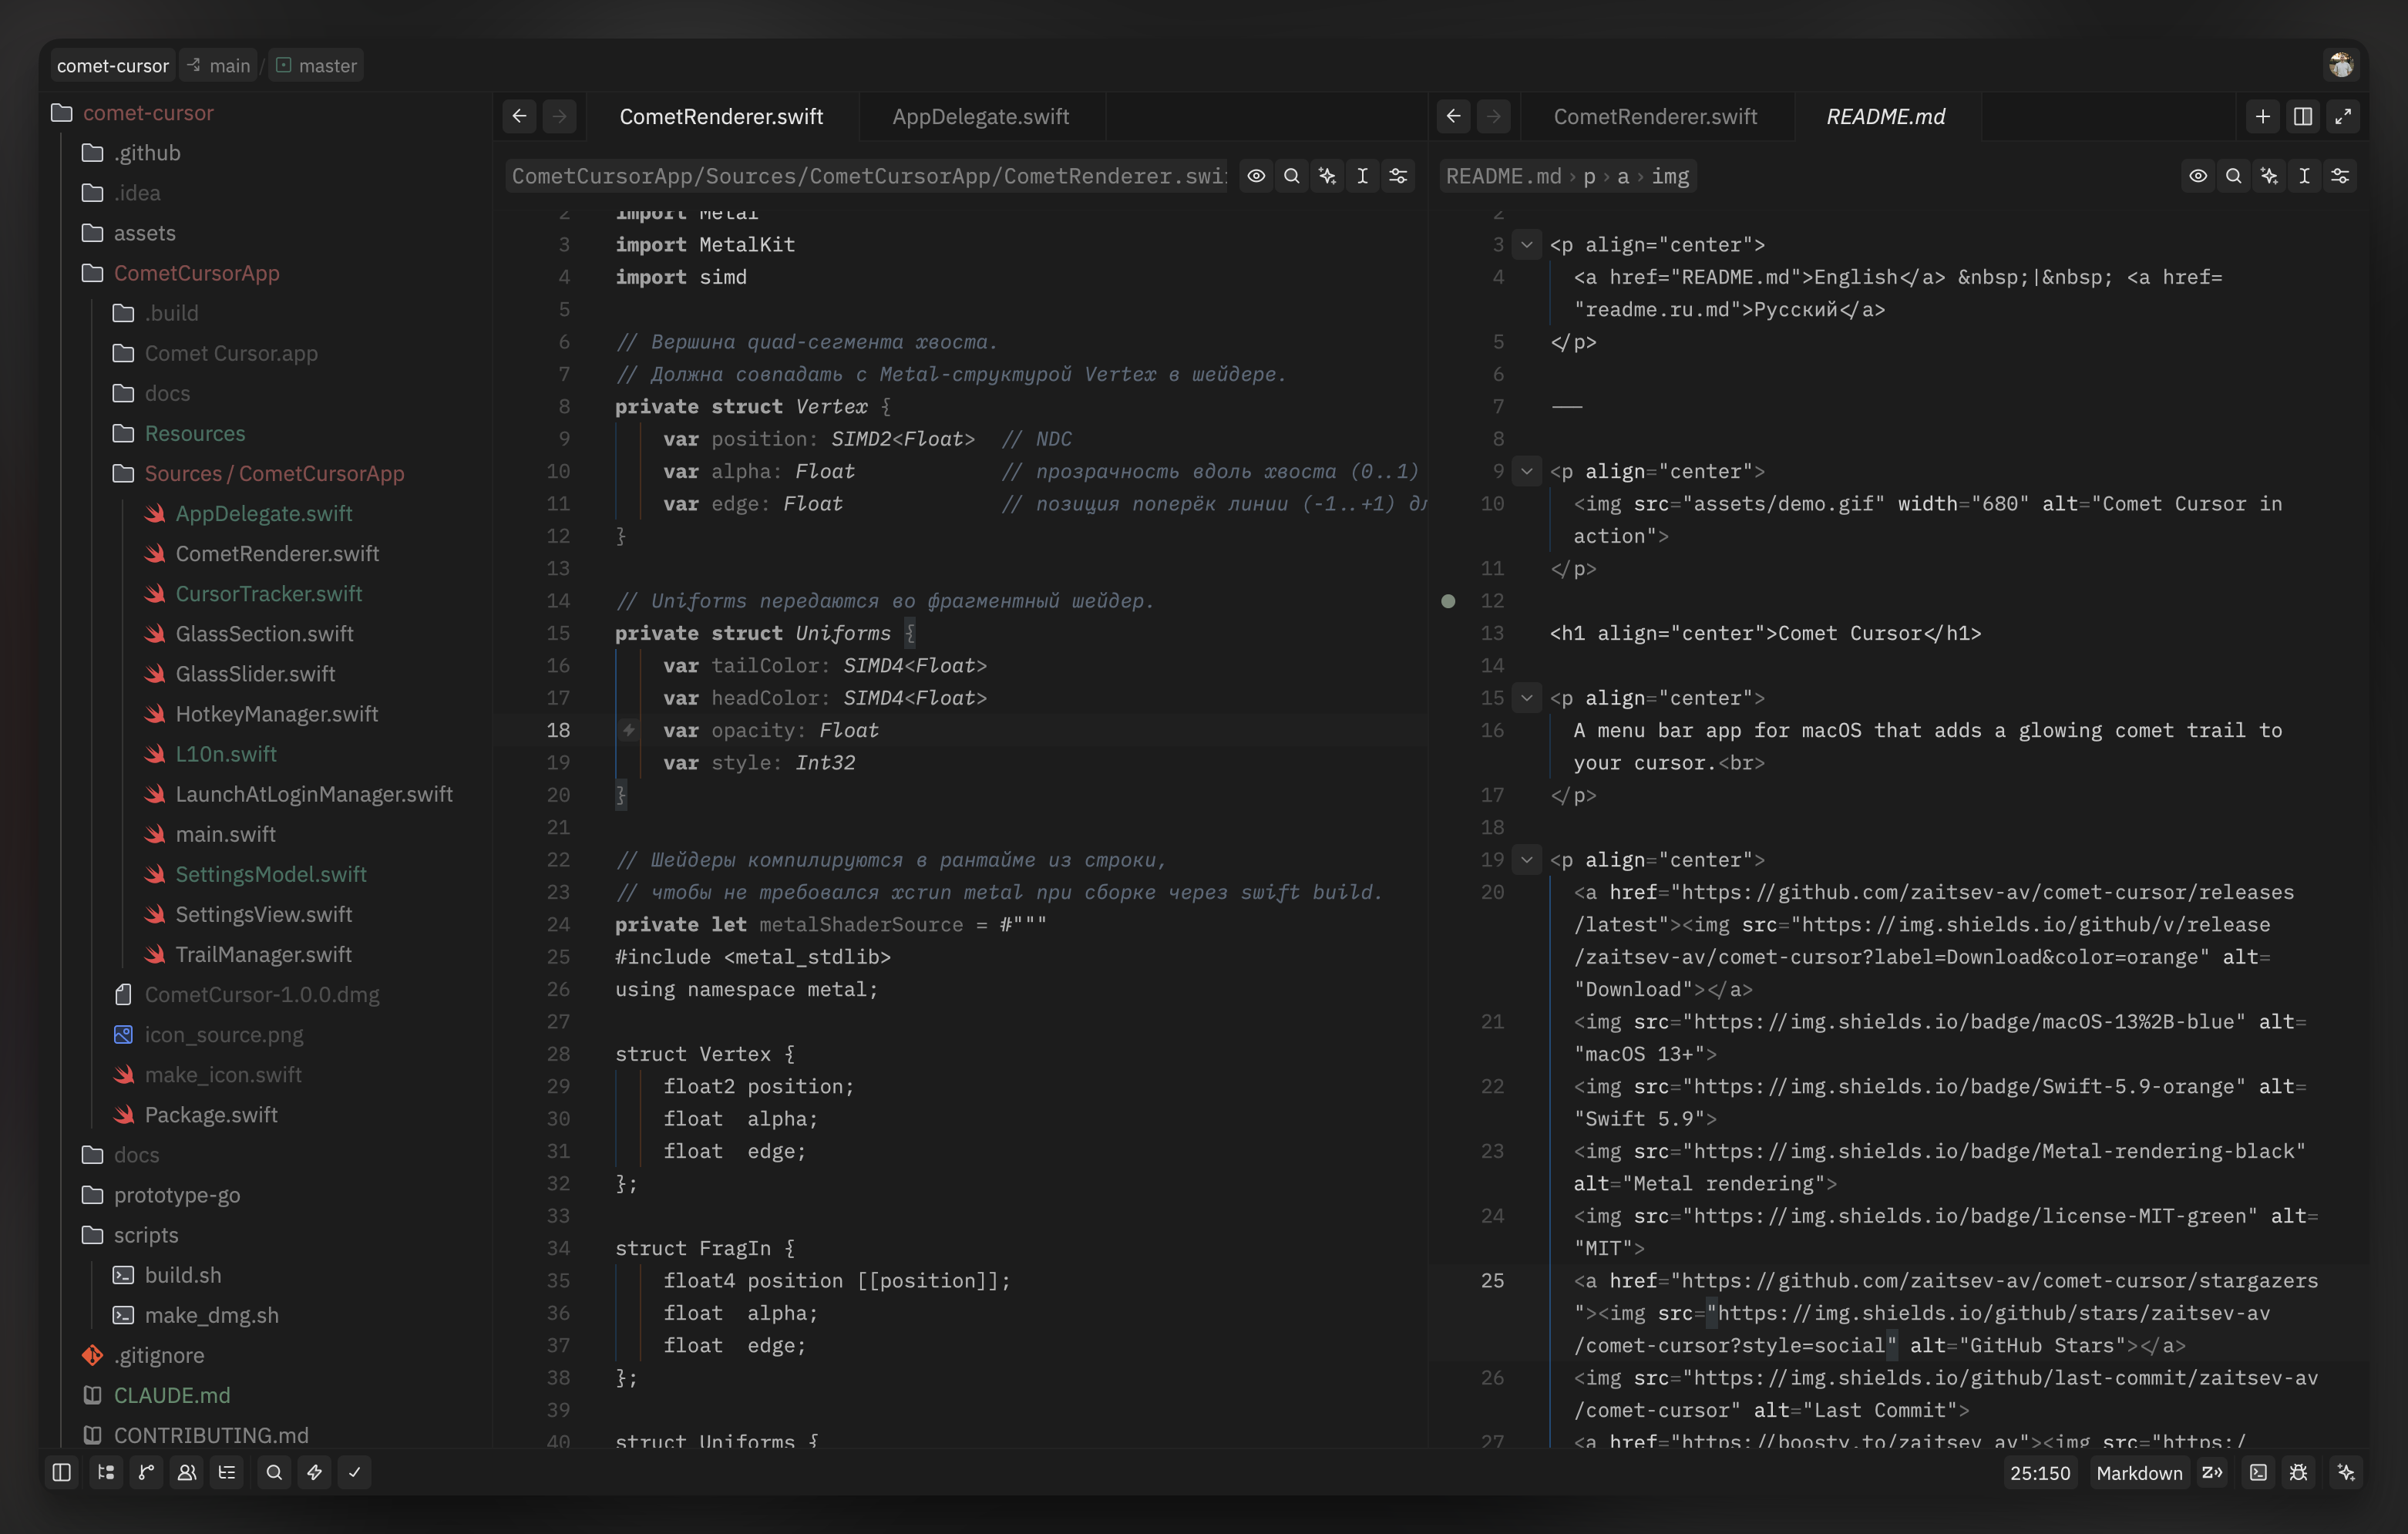Click the lightning bolt status bar icon
The image size is (2408, 1534).
[x=314, y=1472]
